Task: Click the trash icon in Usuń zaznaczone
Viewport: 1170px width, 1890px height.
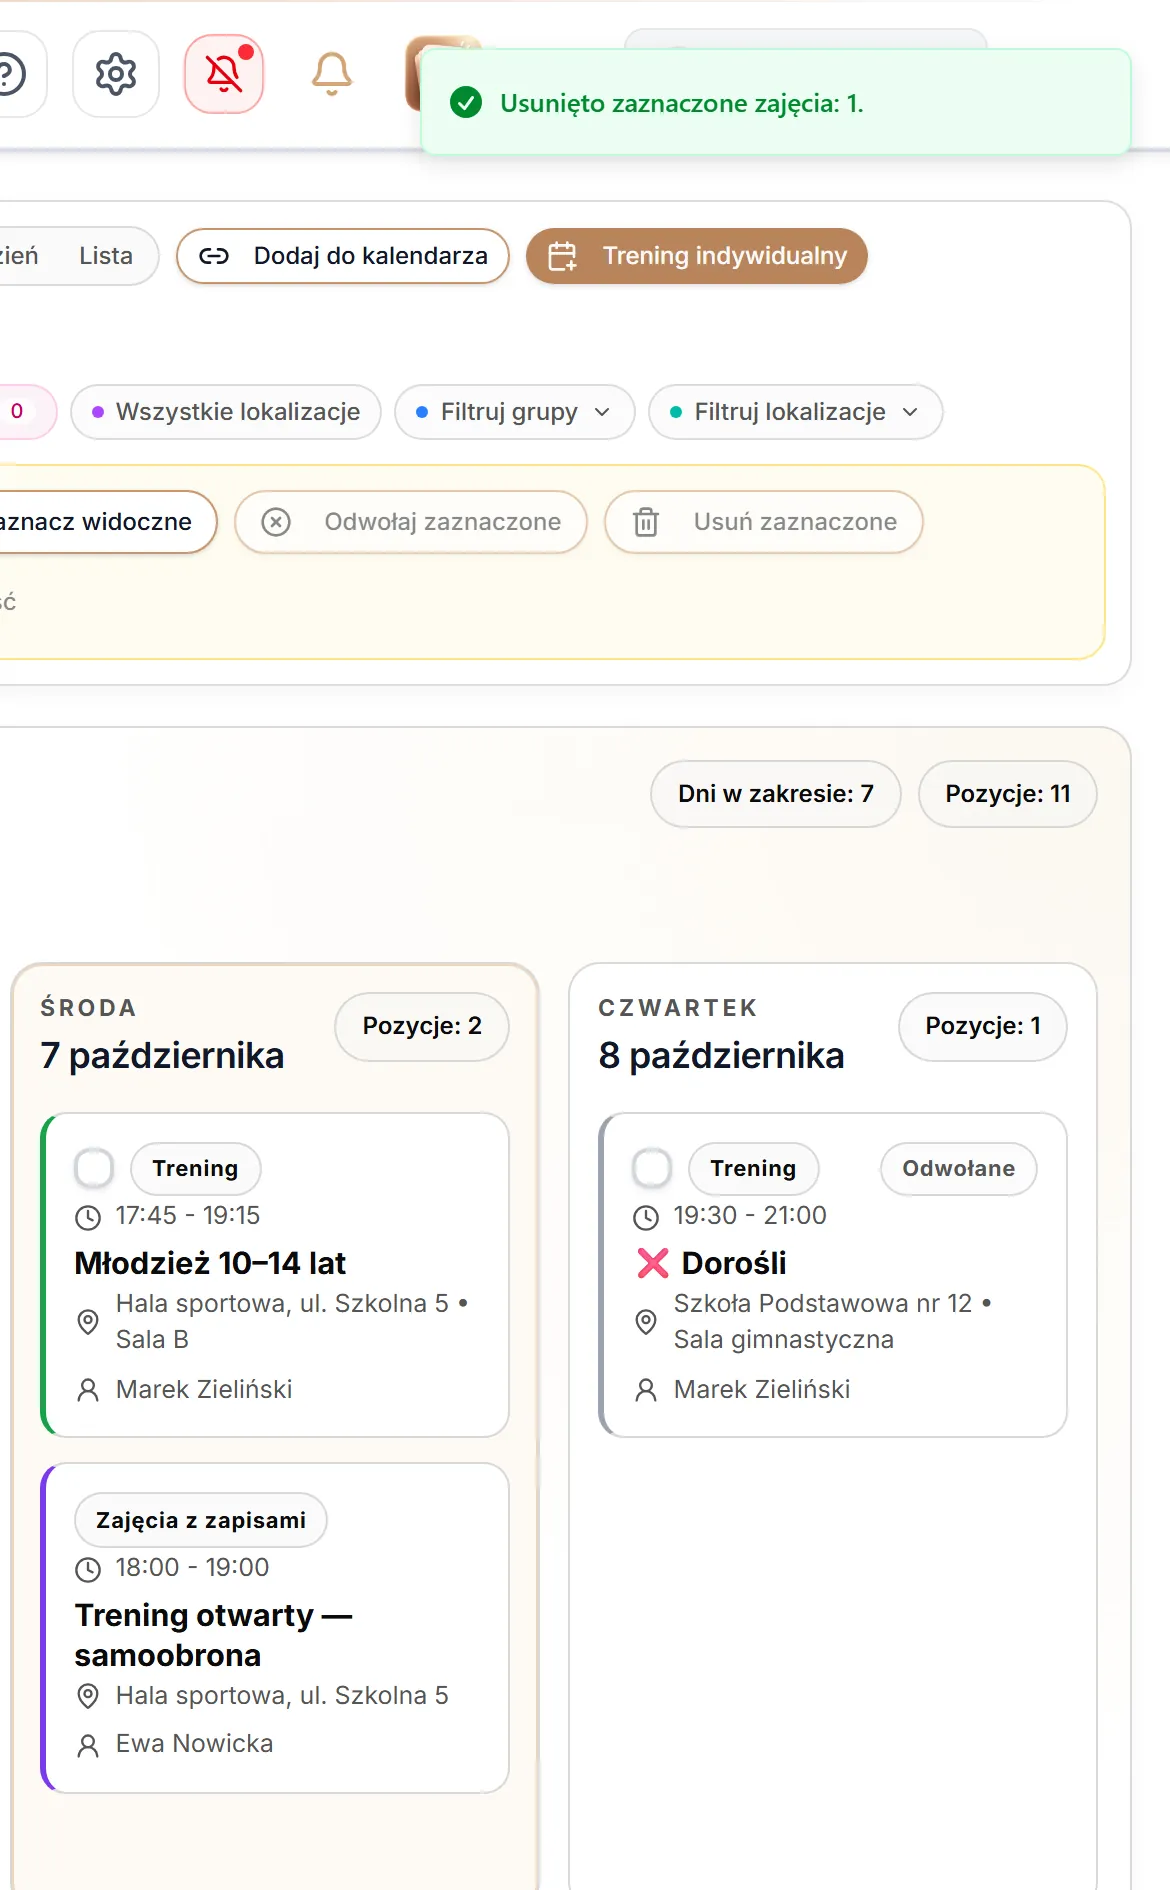Action: click(646, 522)
